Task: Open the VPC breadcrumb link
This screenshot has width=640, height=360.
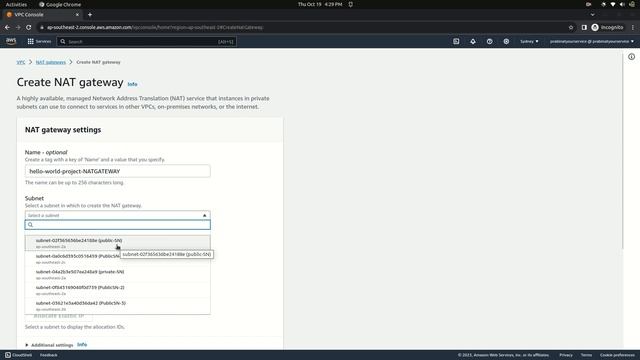Action: click(21, 62)
